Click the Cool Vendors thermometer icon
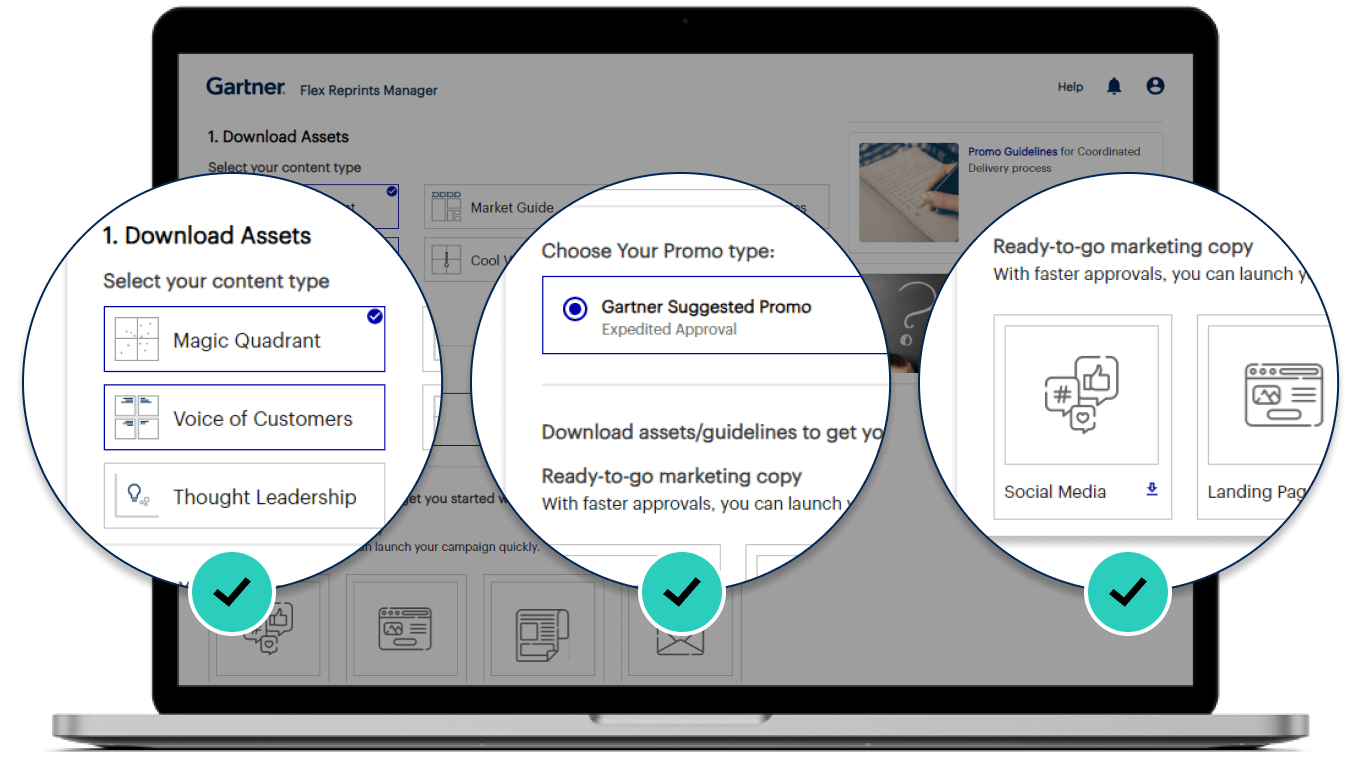This screenshot has height=766, width=1360. pyautogui.click(x=445, y=259)
